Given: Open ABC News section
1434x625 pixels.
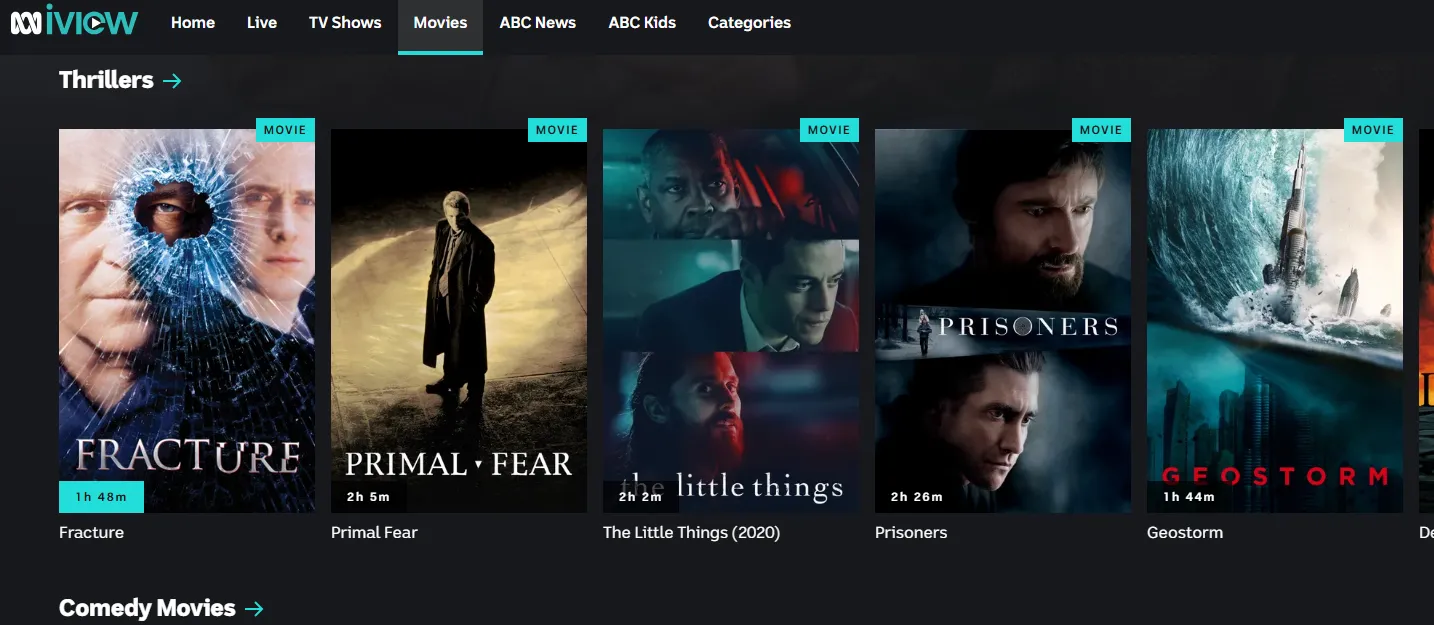Looking at the screenshot, I should [x=538, y=22].
